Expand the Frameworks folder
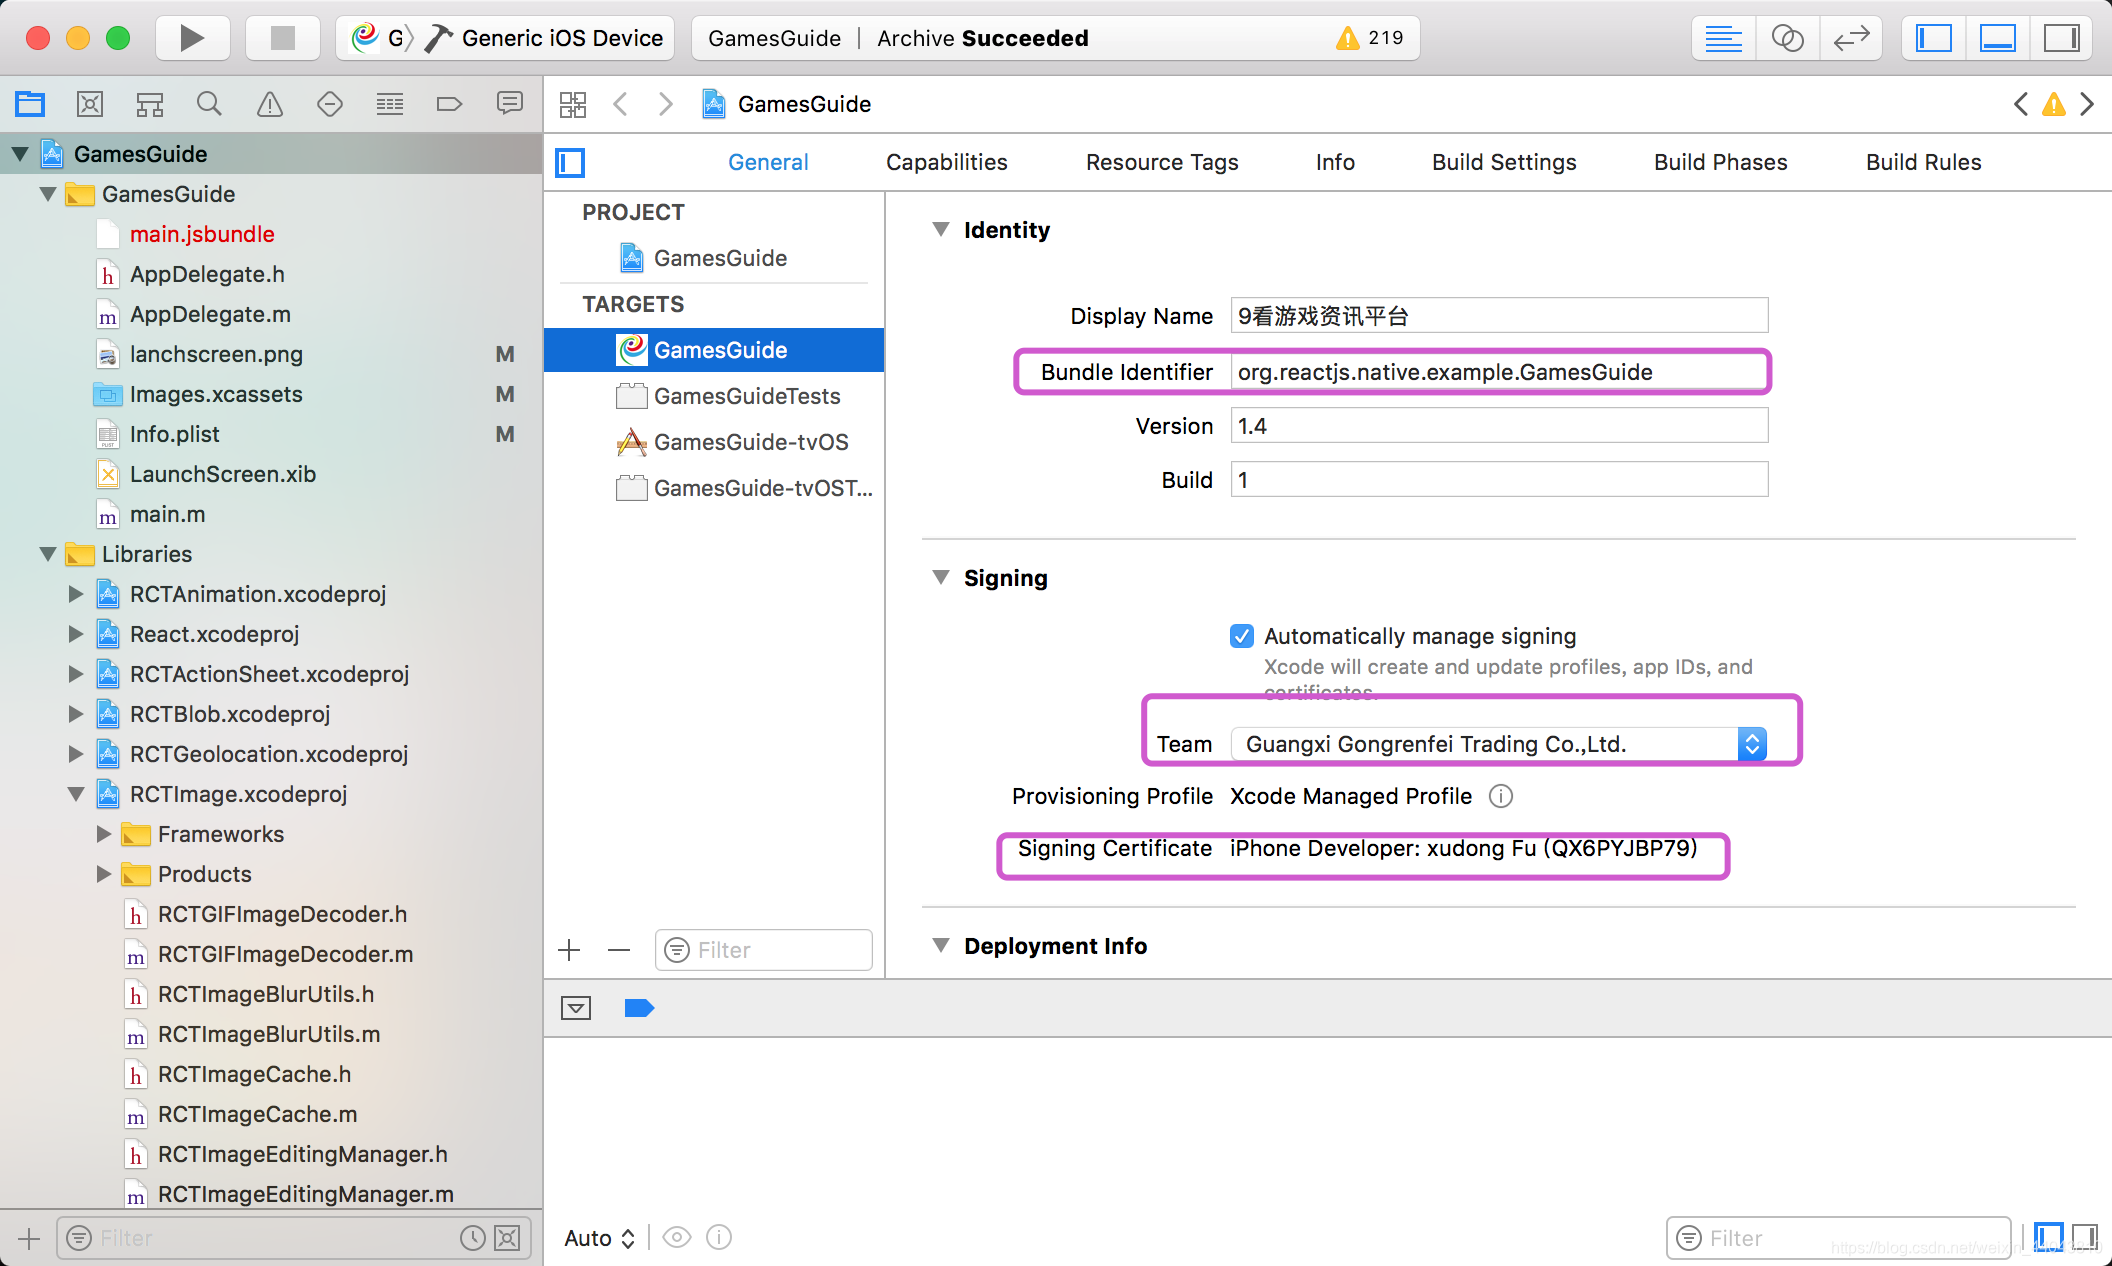Viewport: 2112px width, 1266px height. (x=104, y=834)
